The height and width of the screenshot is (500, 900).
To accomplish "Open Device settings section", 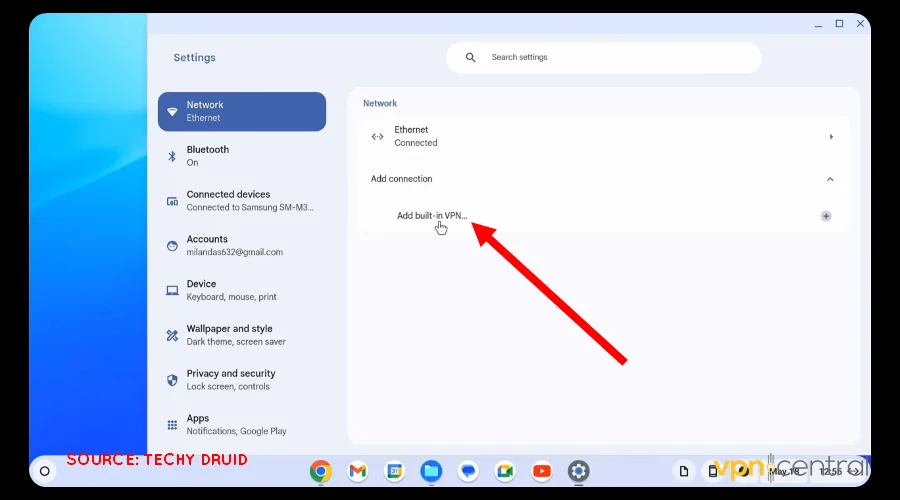I will 242,290.
